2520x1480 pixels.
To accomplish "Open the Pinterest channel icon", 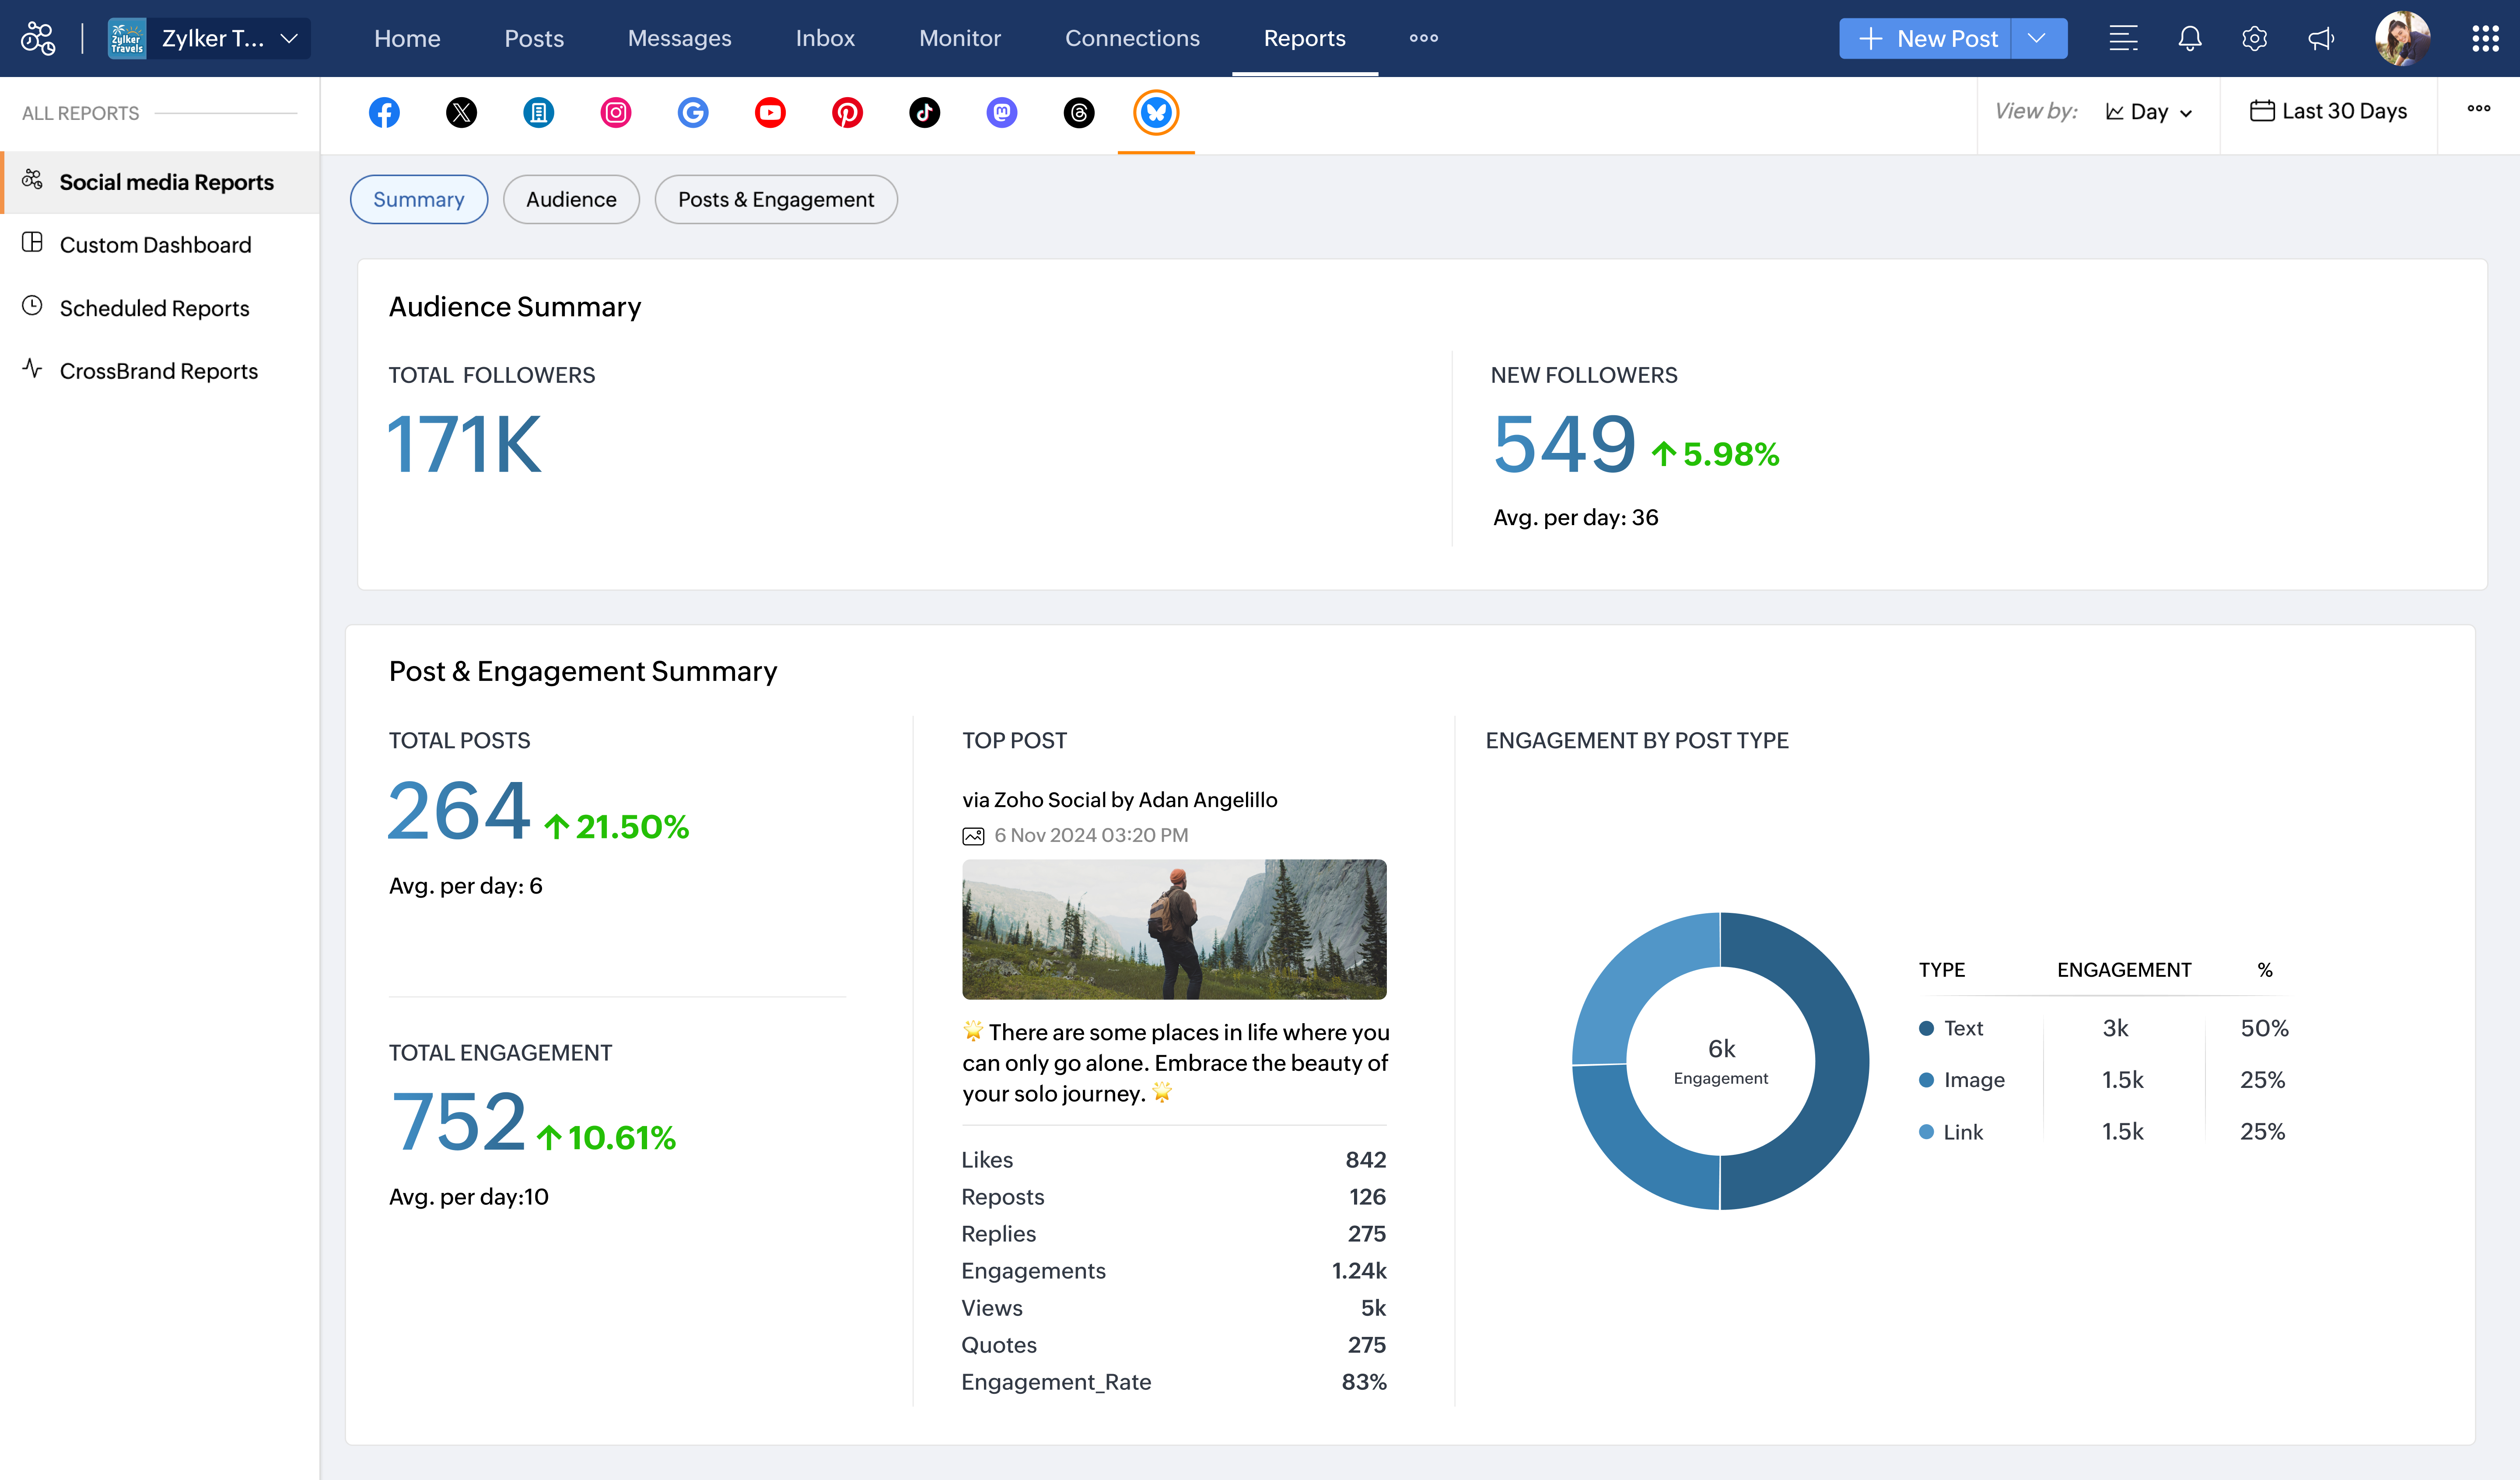I will pos(847,112).
